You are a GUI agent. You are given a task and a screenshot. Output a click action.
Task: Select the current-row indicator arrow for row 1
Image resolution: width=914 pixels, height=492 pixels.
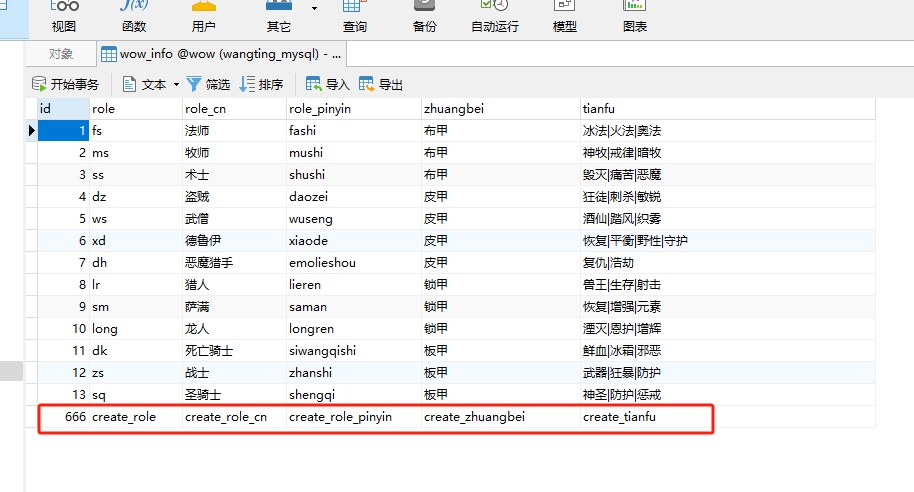coord(31,131)
